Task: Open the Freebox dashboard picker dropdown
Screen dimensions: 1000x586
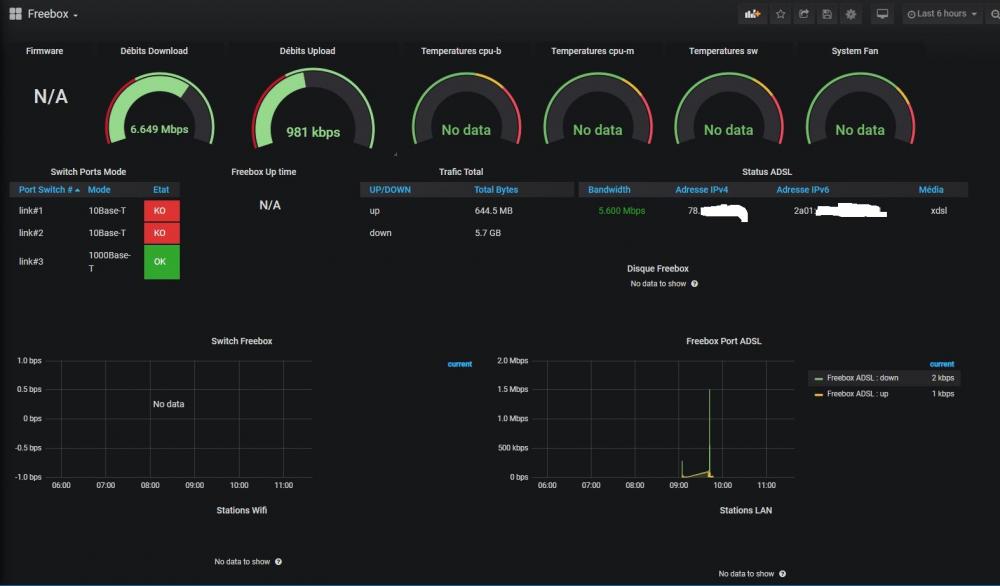Action: click(53, 14)
